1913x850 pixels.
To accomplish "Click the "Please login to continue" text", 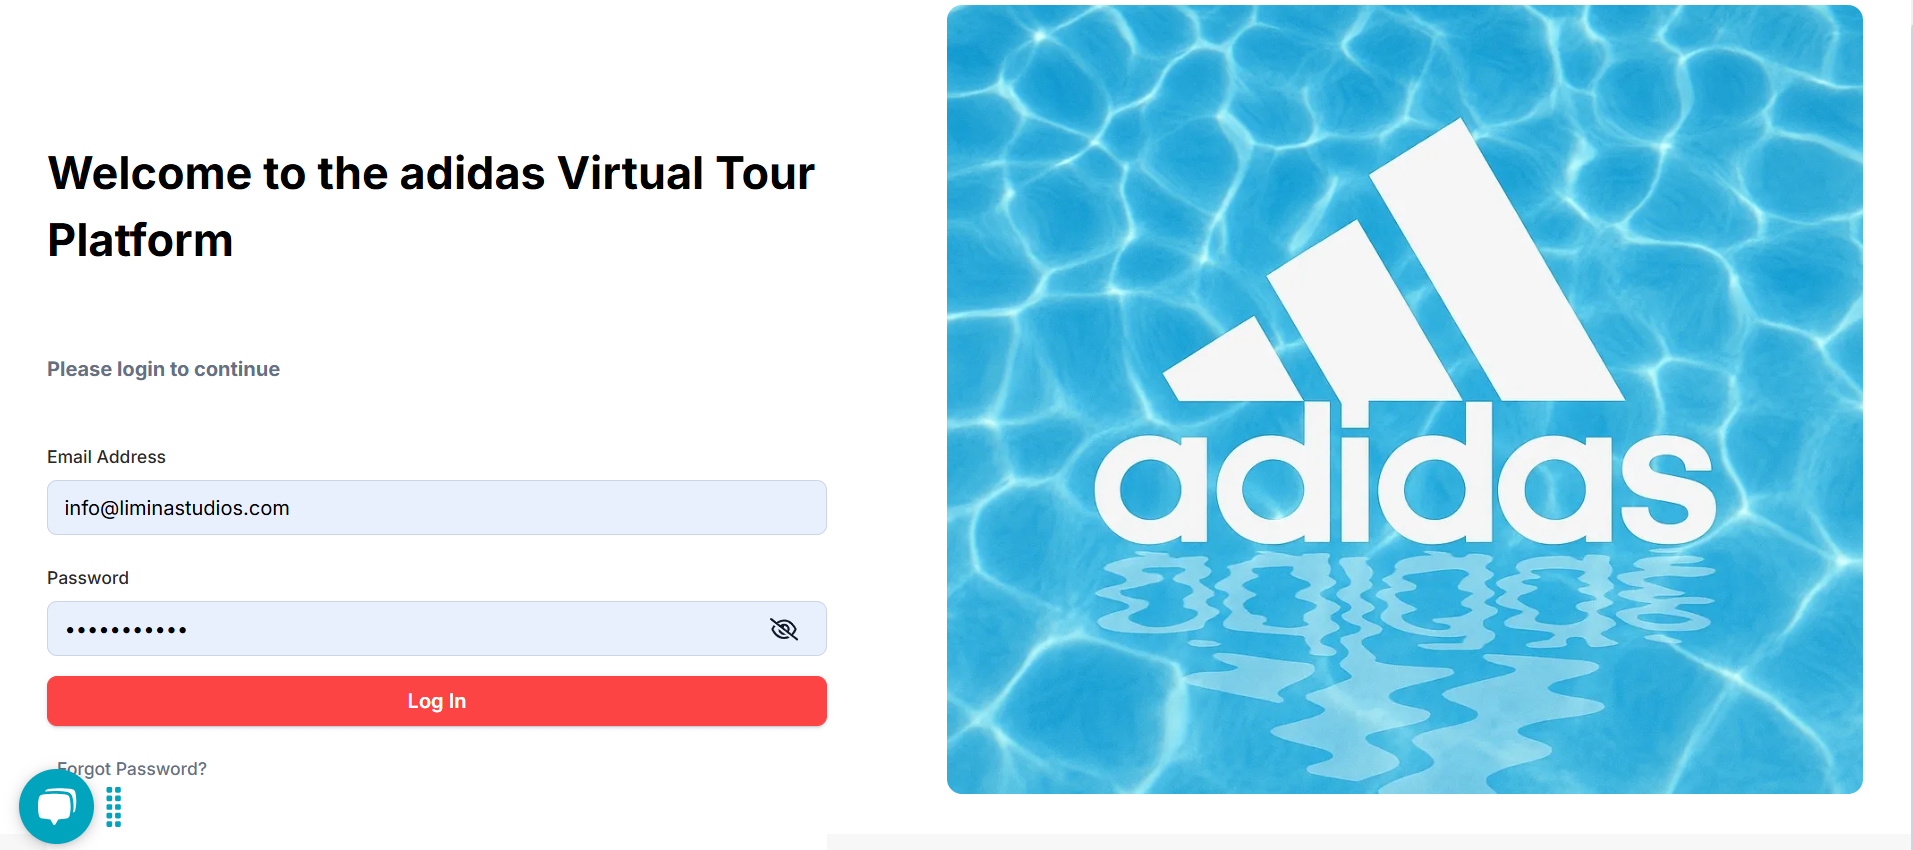I will click(163, 369).
